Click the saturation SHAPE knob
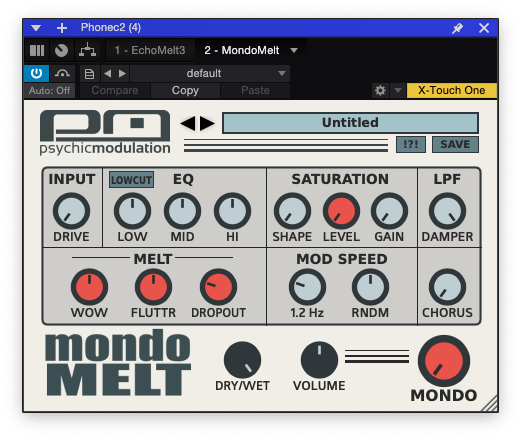 tap(292, 211)
